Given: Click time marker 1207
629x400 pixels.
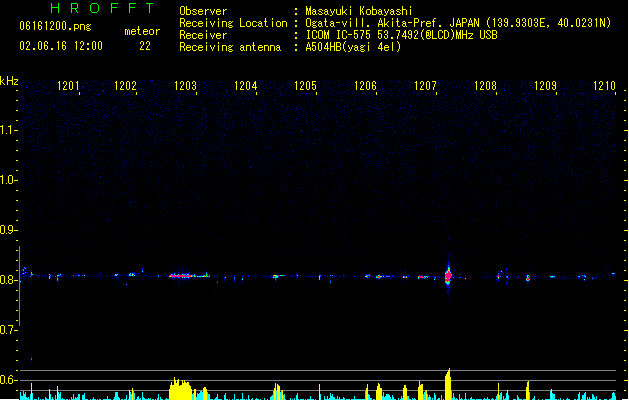Looking at the screenshot, I should click(425, 86).
